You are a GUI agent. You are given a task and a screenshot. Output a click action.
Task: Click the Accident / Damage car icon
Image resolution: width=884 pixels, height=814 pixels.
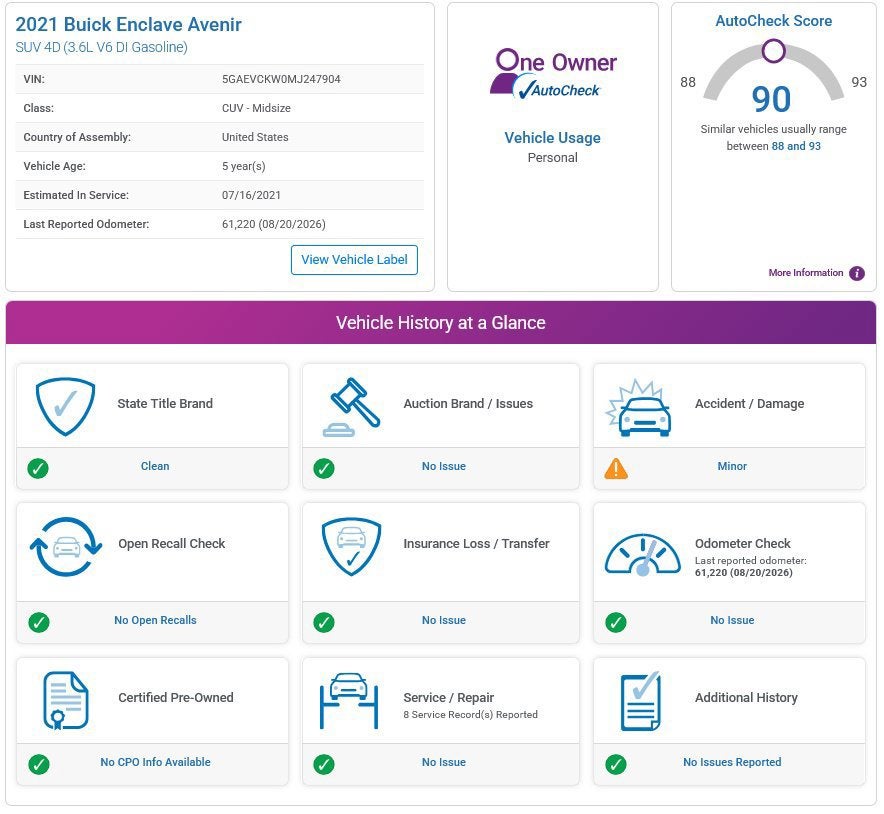(639, 408)
